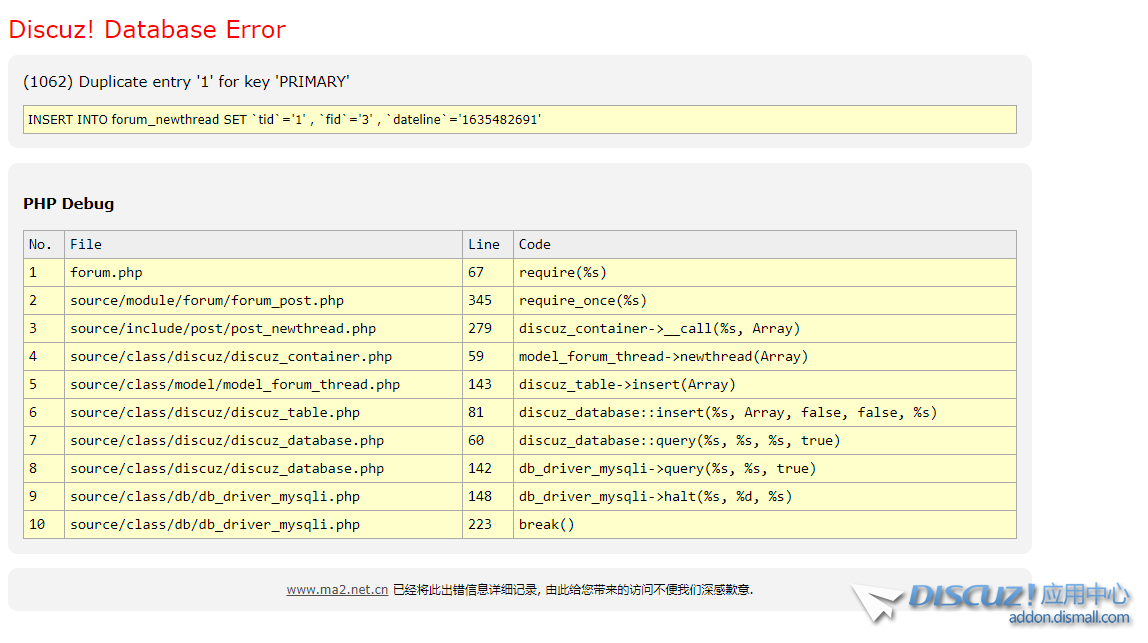Click the File column header
This screenshot has height=643, width=1148.
tap(86, 245)
